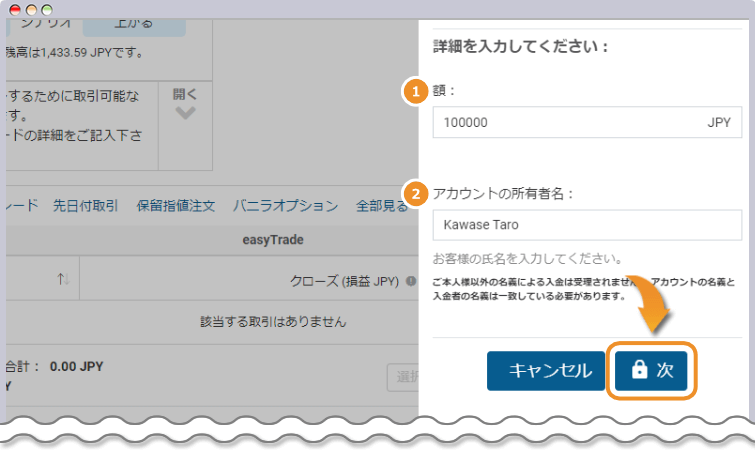Click the account holder name field
755x450 pixels.
(587, 225)
